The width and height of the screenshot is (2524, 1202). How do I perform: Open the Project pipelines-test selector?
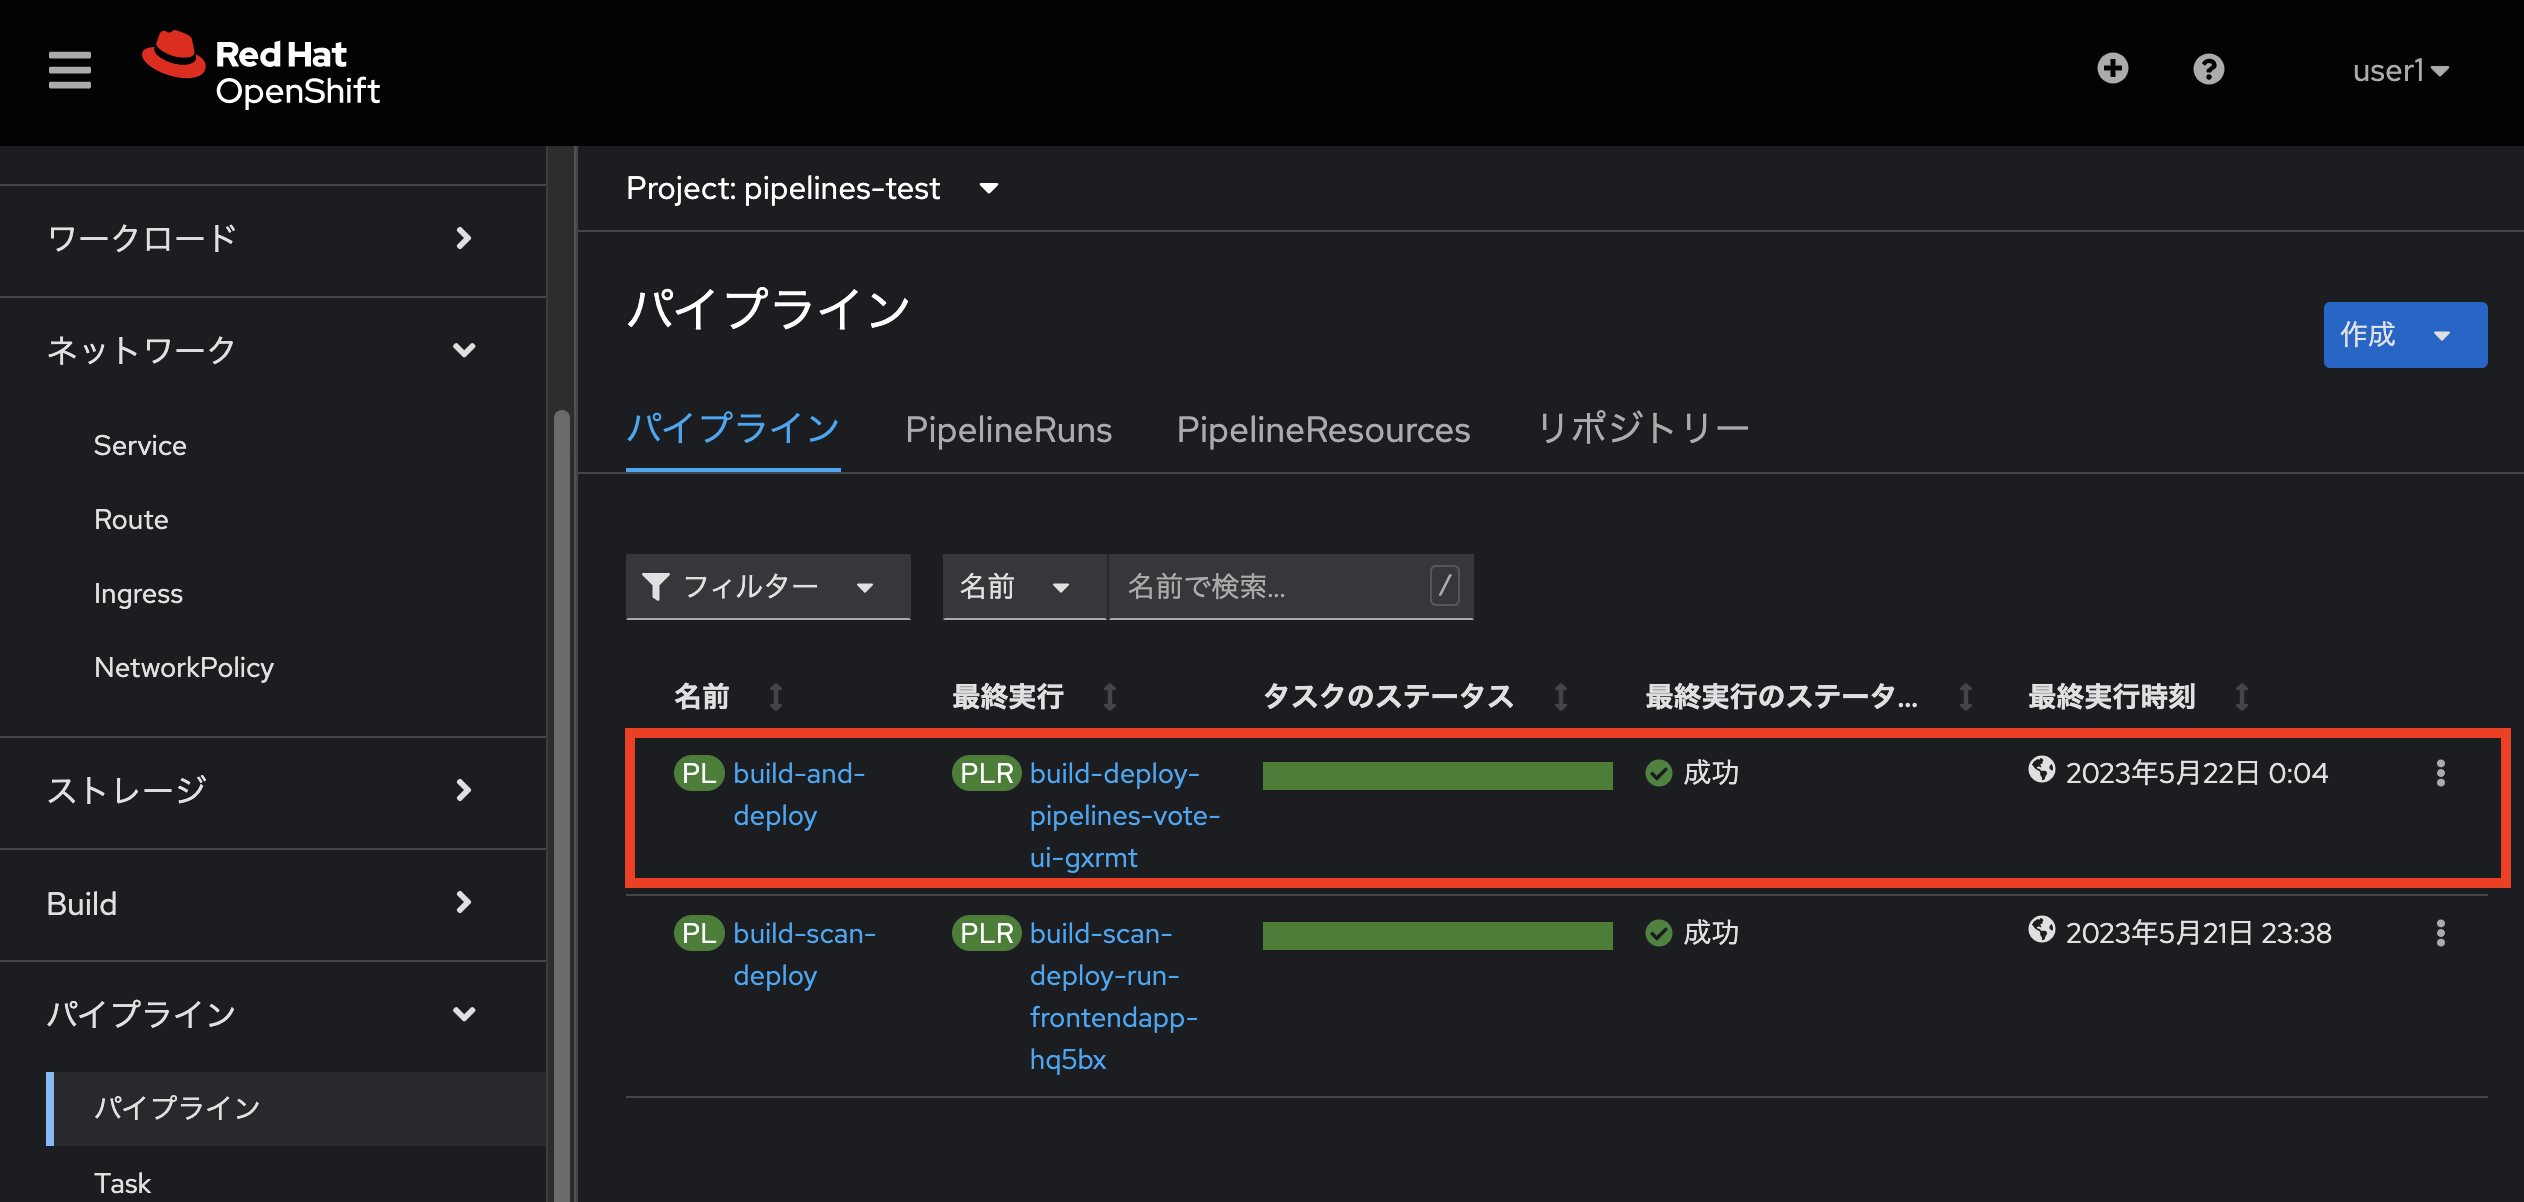pos(812,188)
